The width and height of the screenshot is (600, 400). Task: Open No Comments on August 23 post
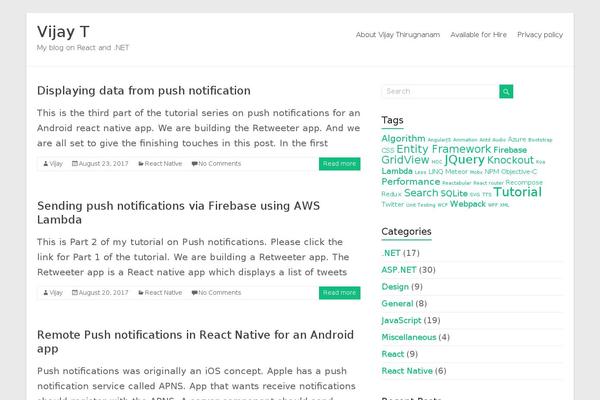click(220, 164)
